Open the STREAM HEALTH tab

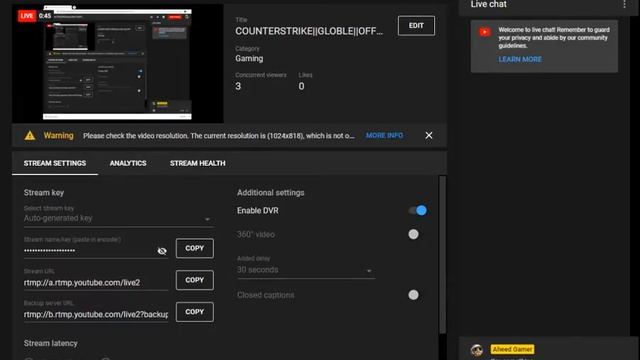click(198, 163)
